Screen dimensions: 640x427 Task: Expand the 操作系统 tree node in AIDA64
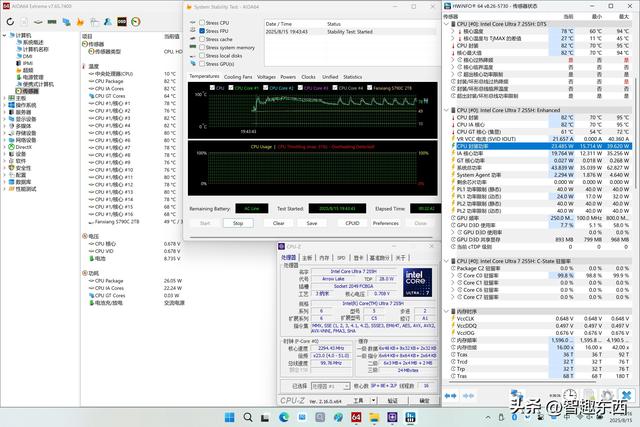(4, 105)
